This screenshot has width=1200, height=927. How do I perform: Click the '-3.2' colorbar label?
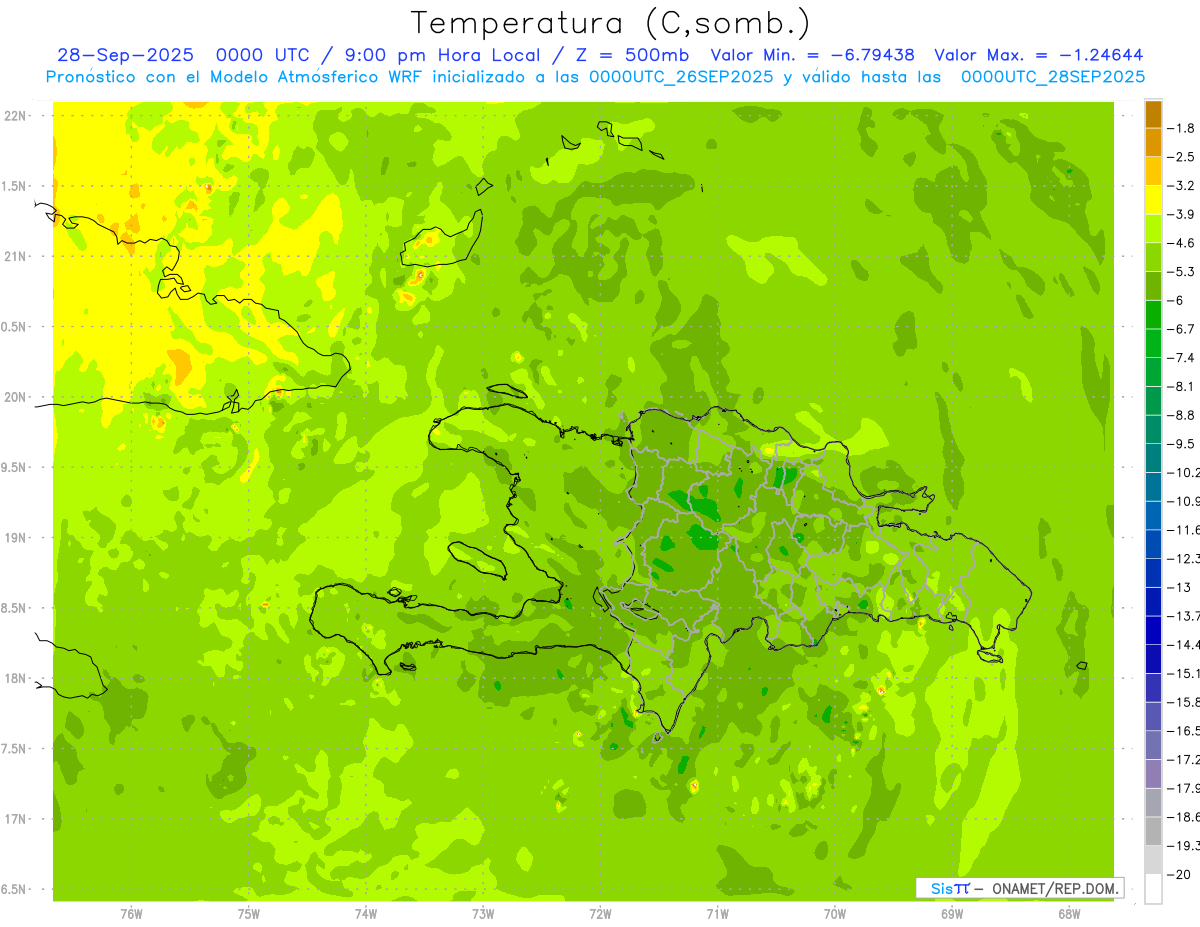point(1183,186)
